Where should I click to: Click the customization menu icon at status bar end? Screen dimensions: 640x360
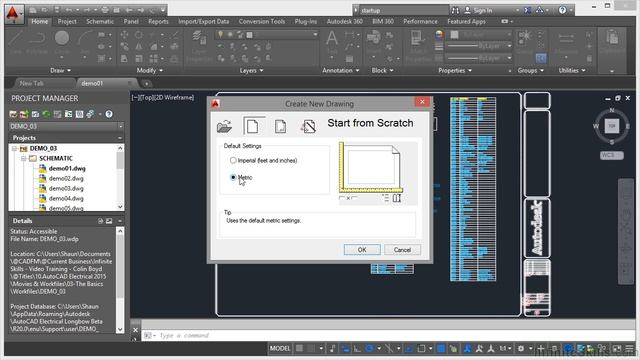[630, 349]
